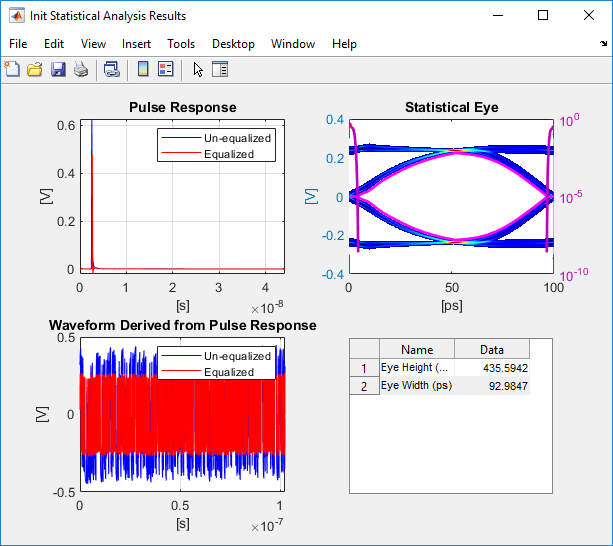Click the Name column header in the table
Screen dimensions: 613x546
pyautogui.click(x=417, y=349)
